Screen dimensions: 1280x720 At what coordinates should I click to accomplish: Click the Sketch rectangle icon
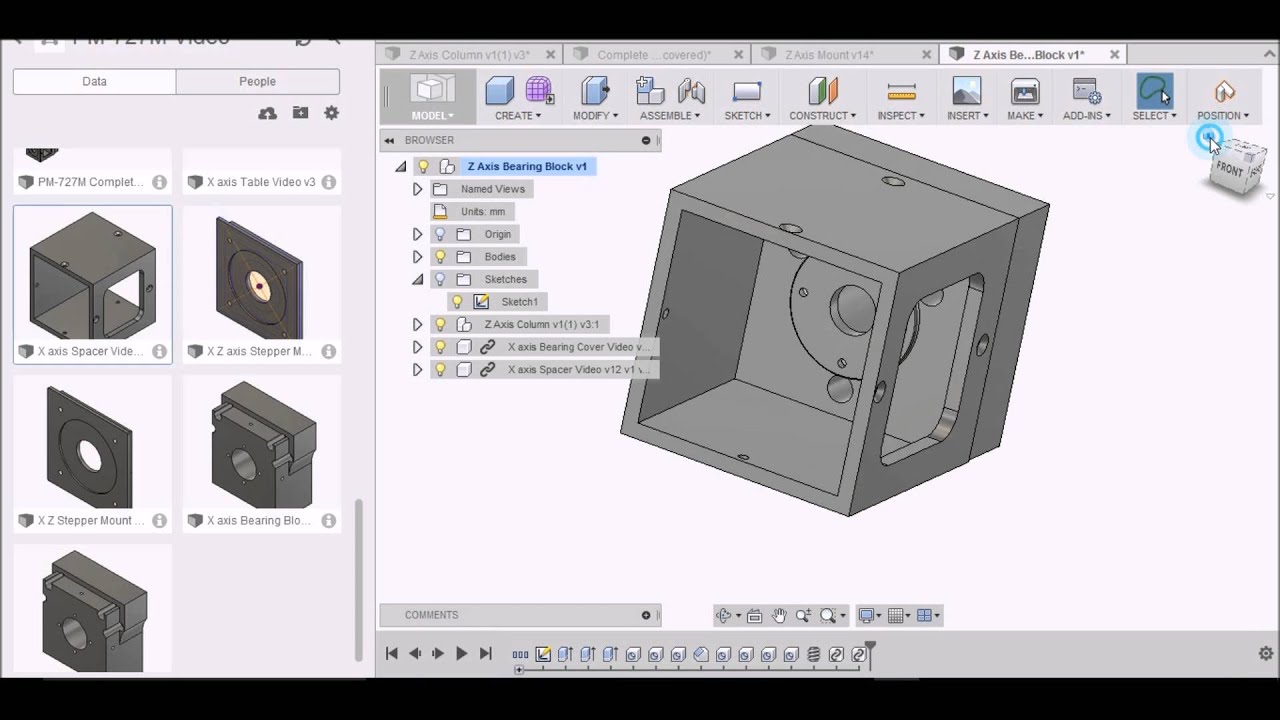click(747, 92)
